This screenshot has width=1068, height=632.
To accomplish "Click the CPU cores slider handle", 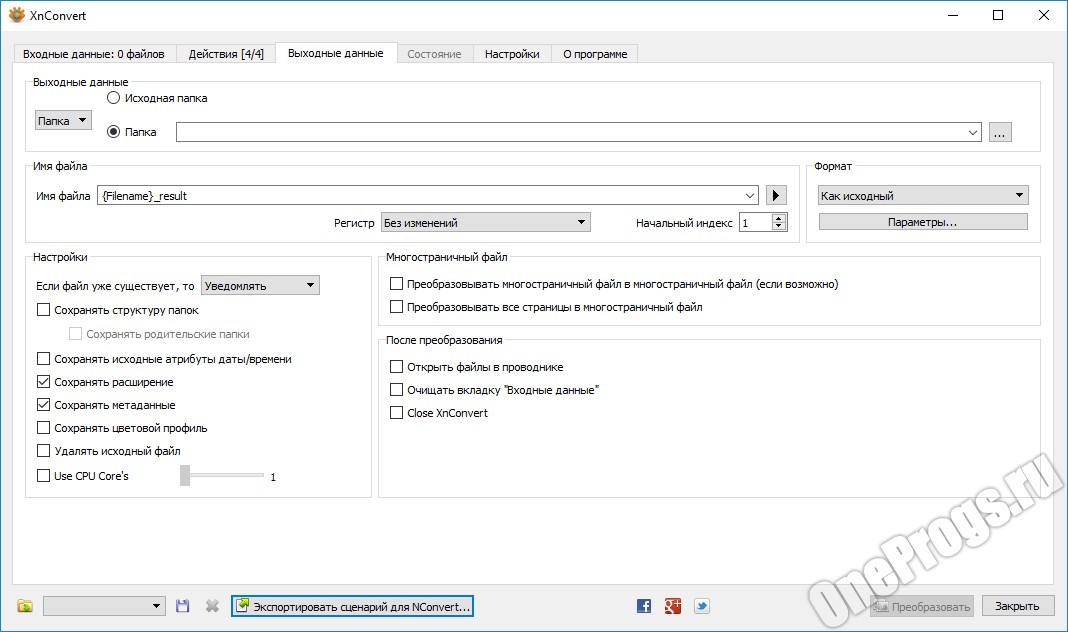I will click(185, 475).
